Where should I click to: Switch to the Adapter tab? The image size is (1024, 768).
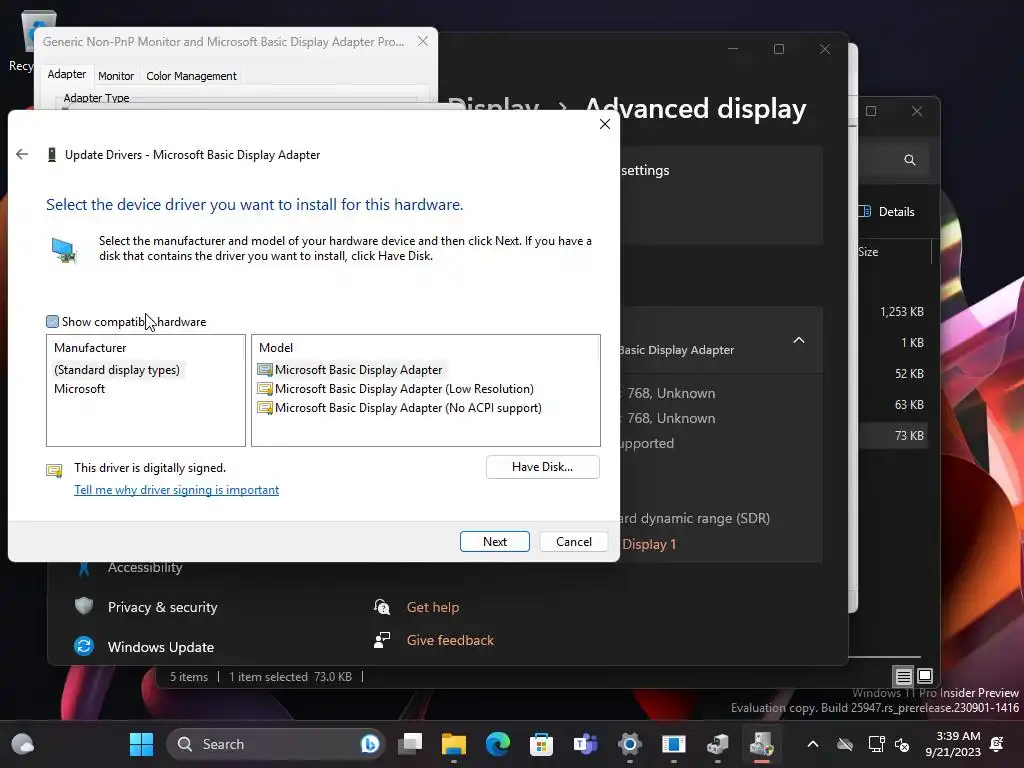tap(66, 74)
